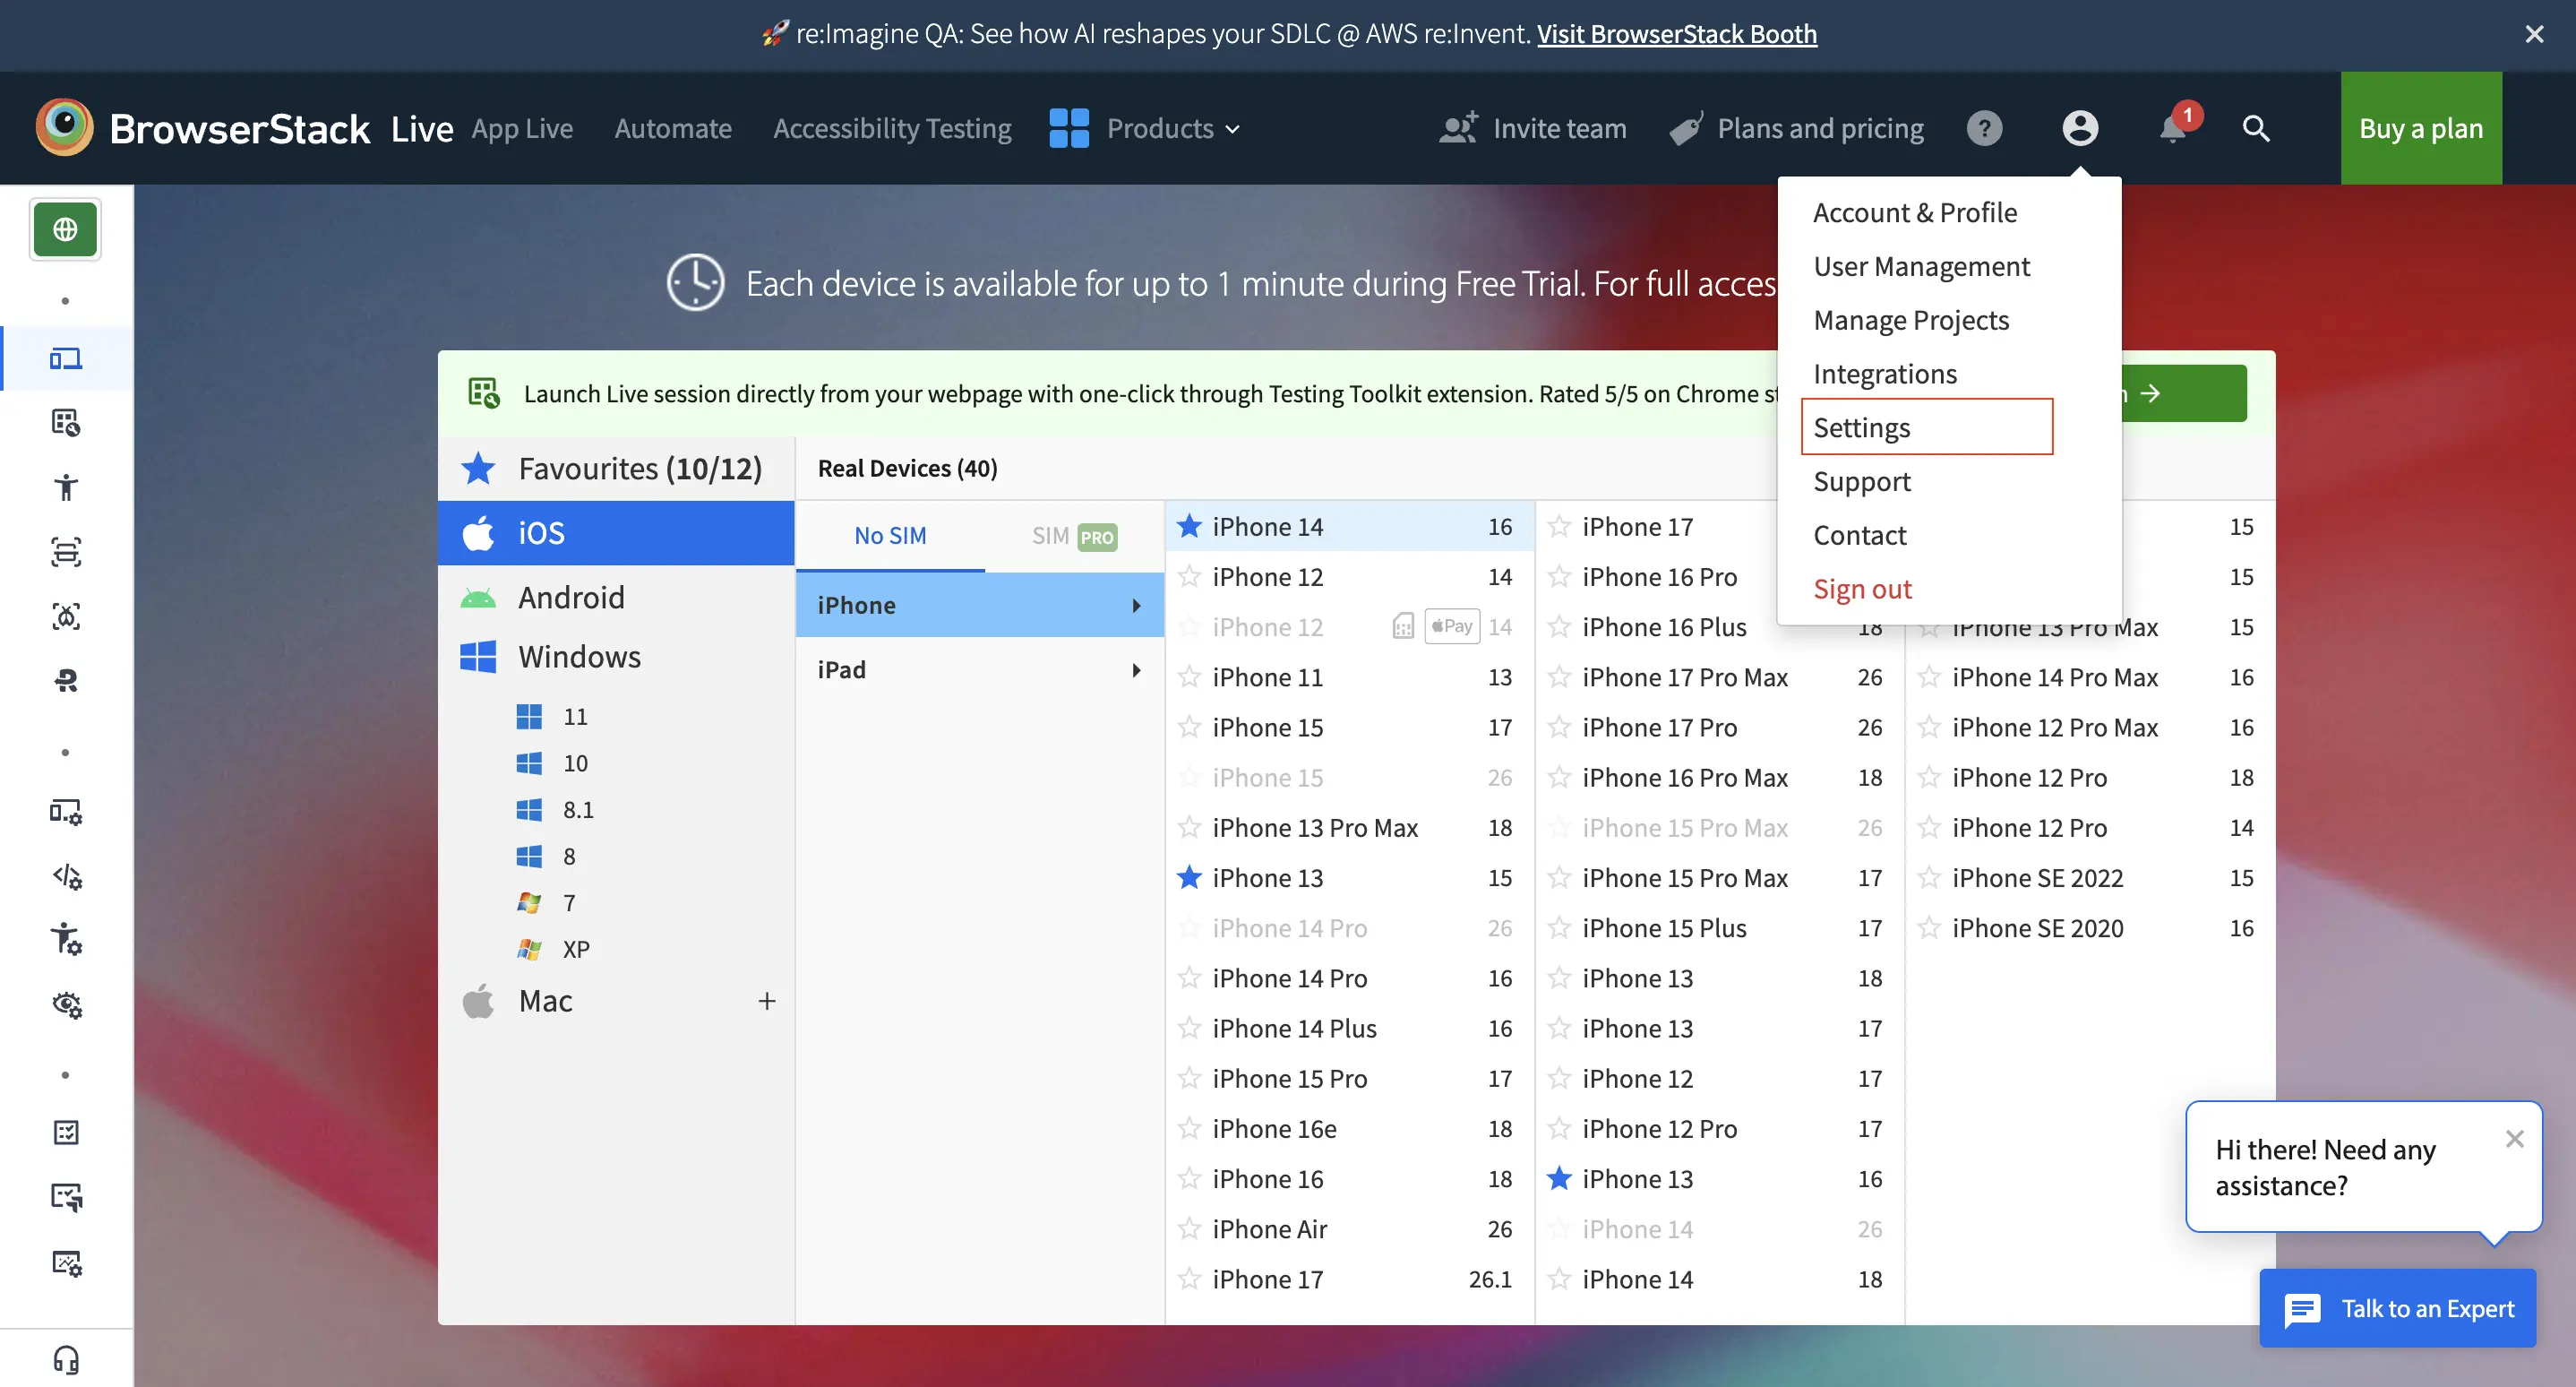Open the Products dropdown chevron

click(1231, 128)
